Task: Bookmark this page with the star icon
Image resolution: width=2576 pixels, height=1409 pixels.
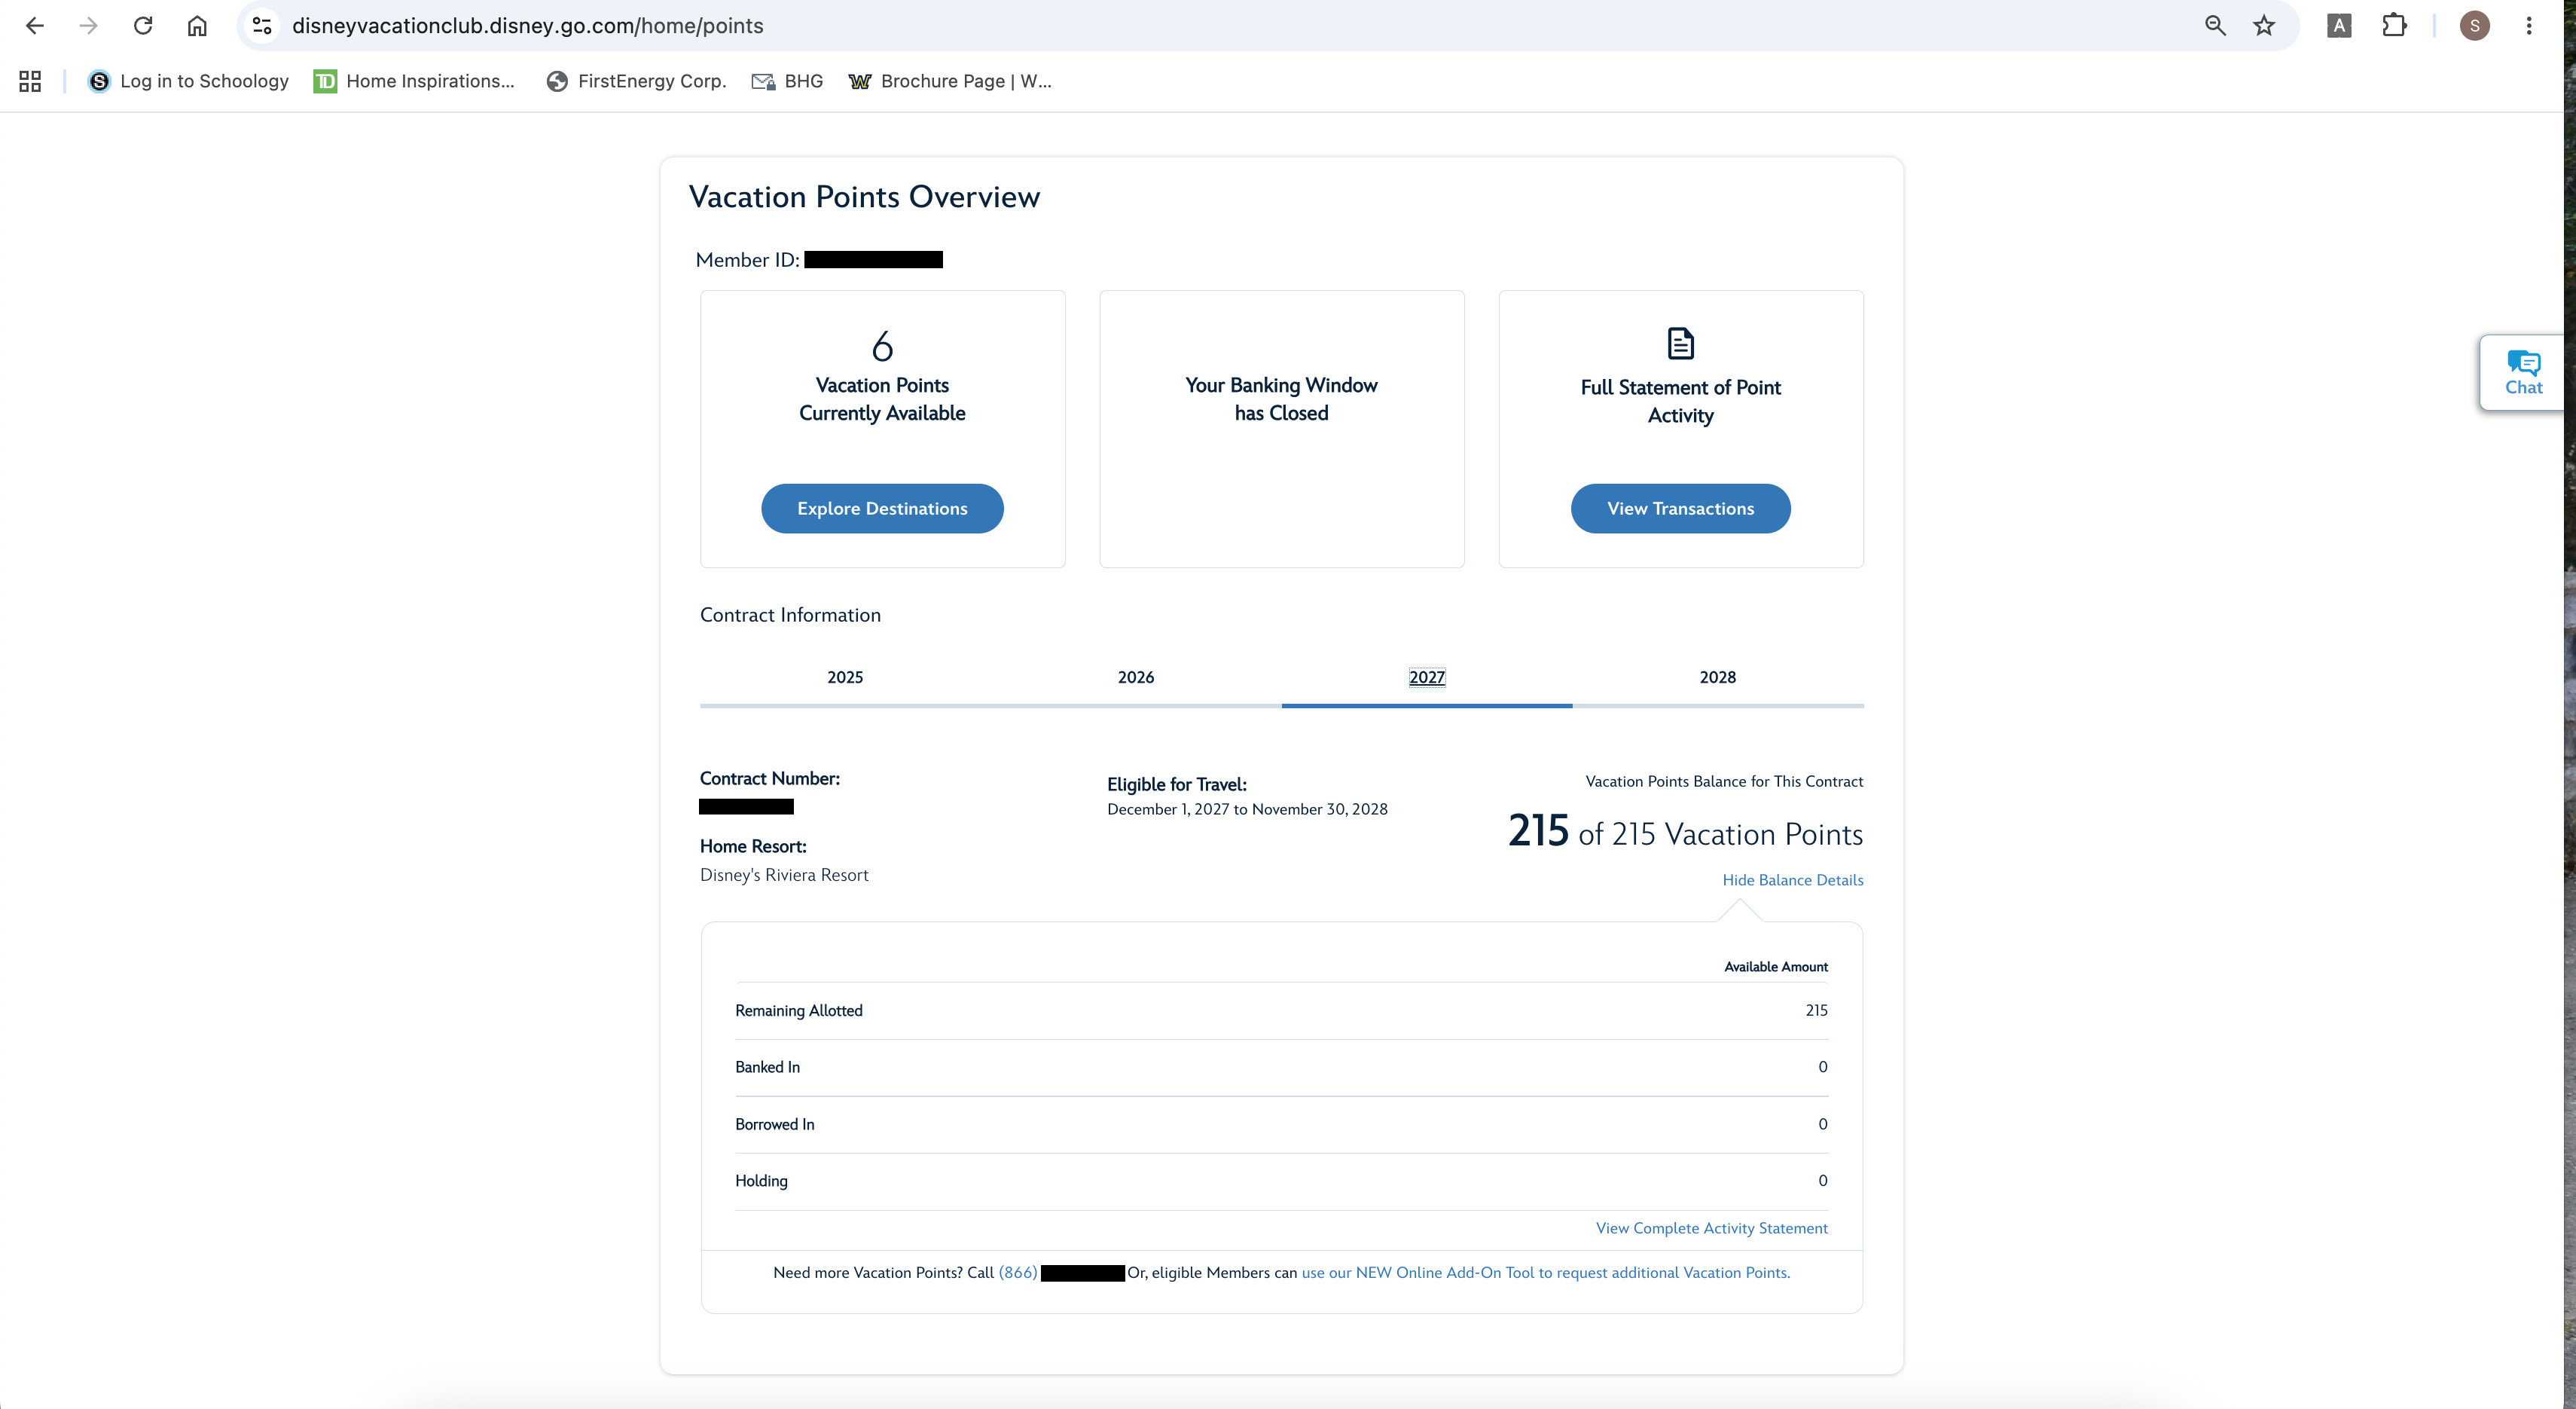Action: point(2264,26)
